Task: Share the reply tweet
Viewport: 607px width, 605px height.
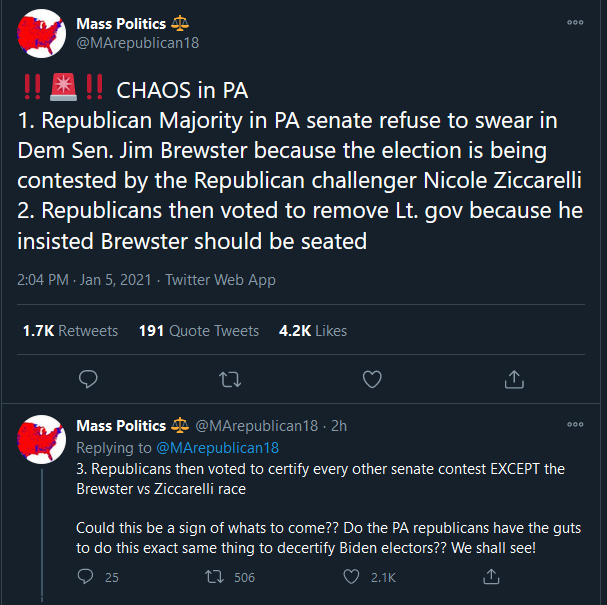Action: (x=491, y=577)
